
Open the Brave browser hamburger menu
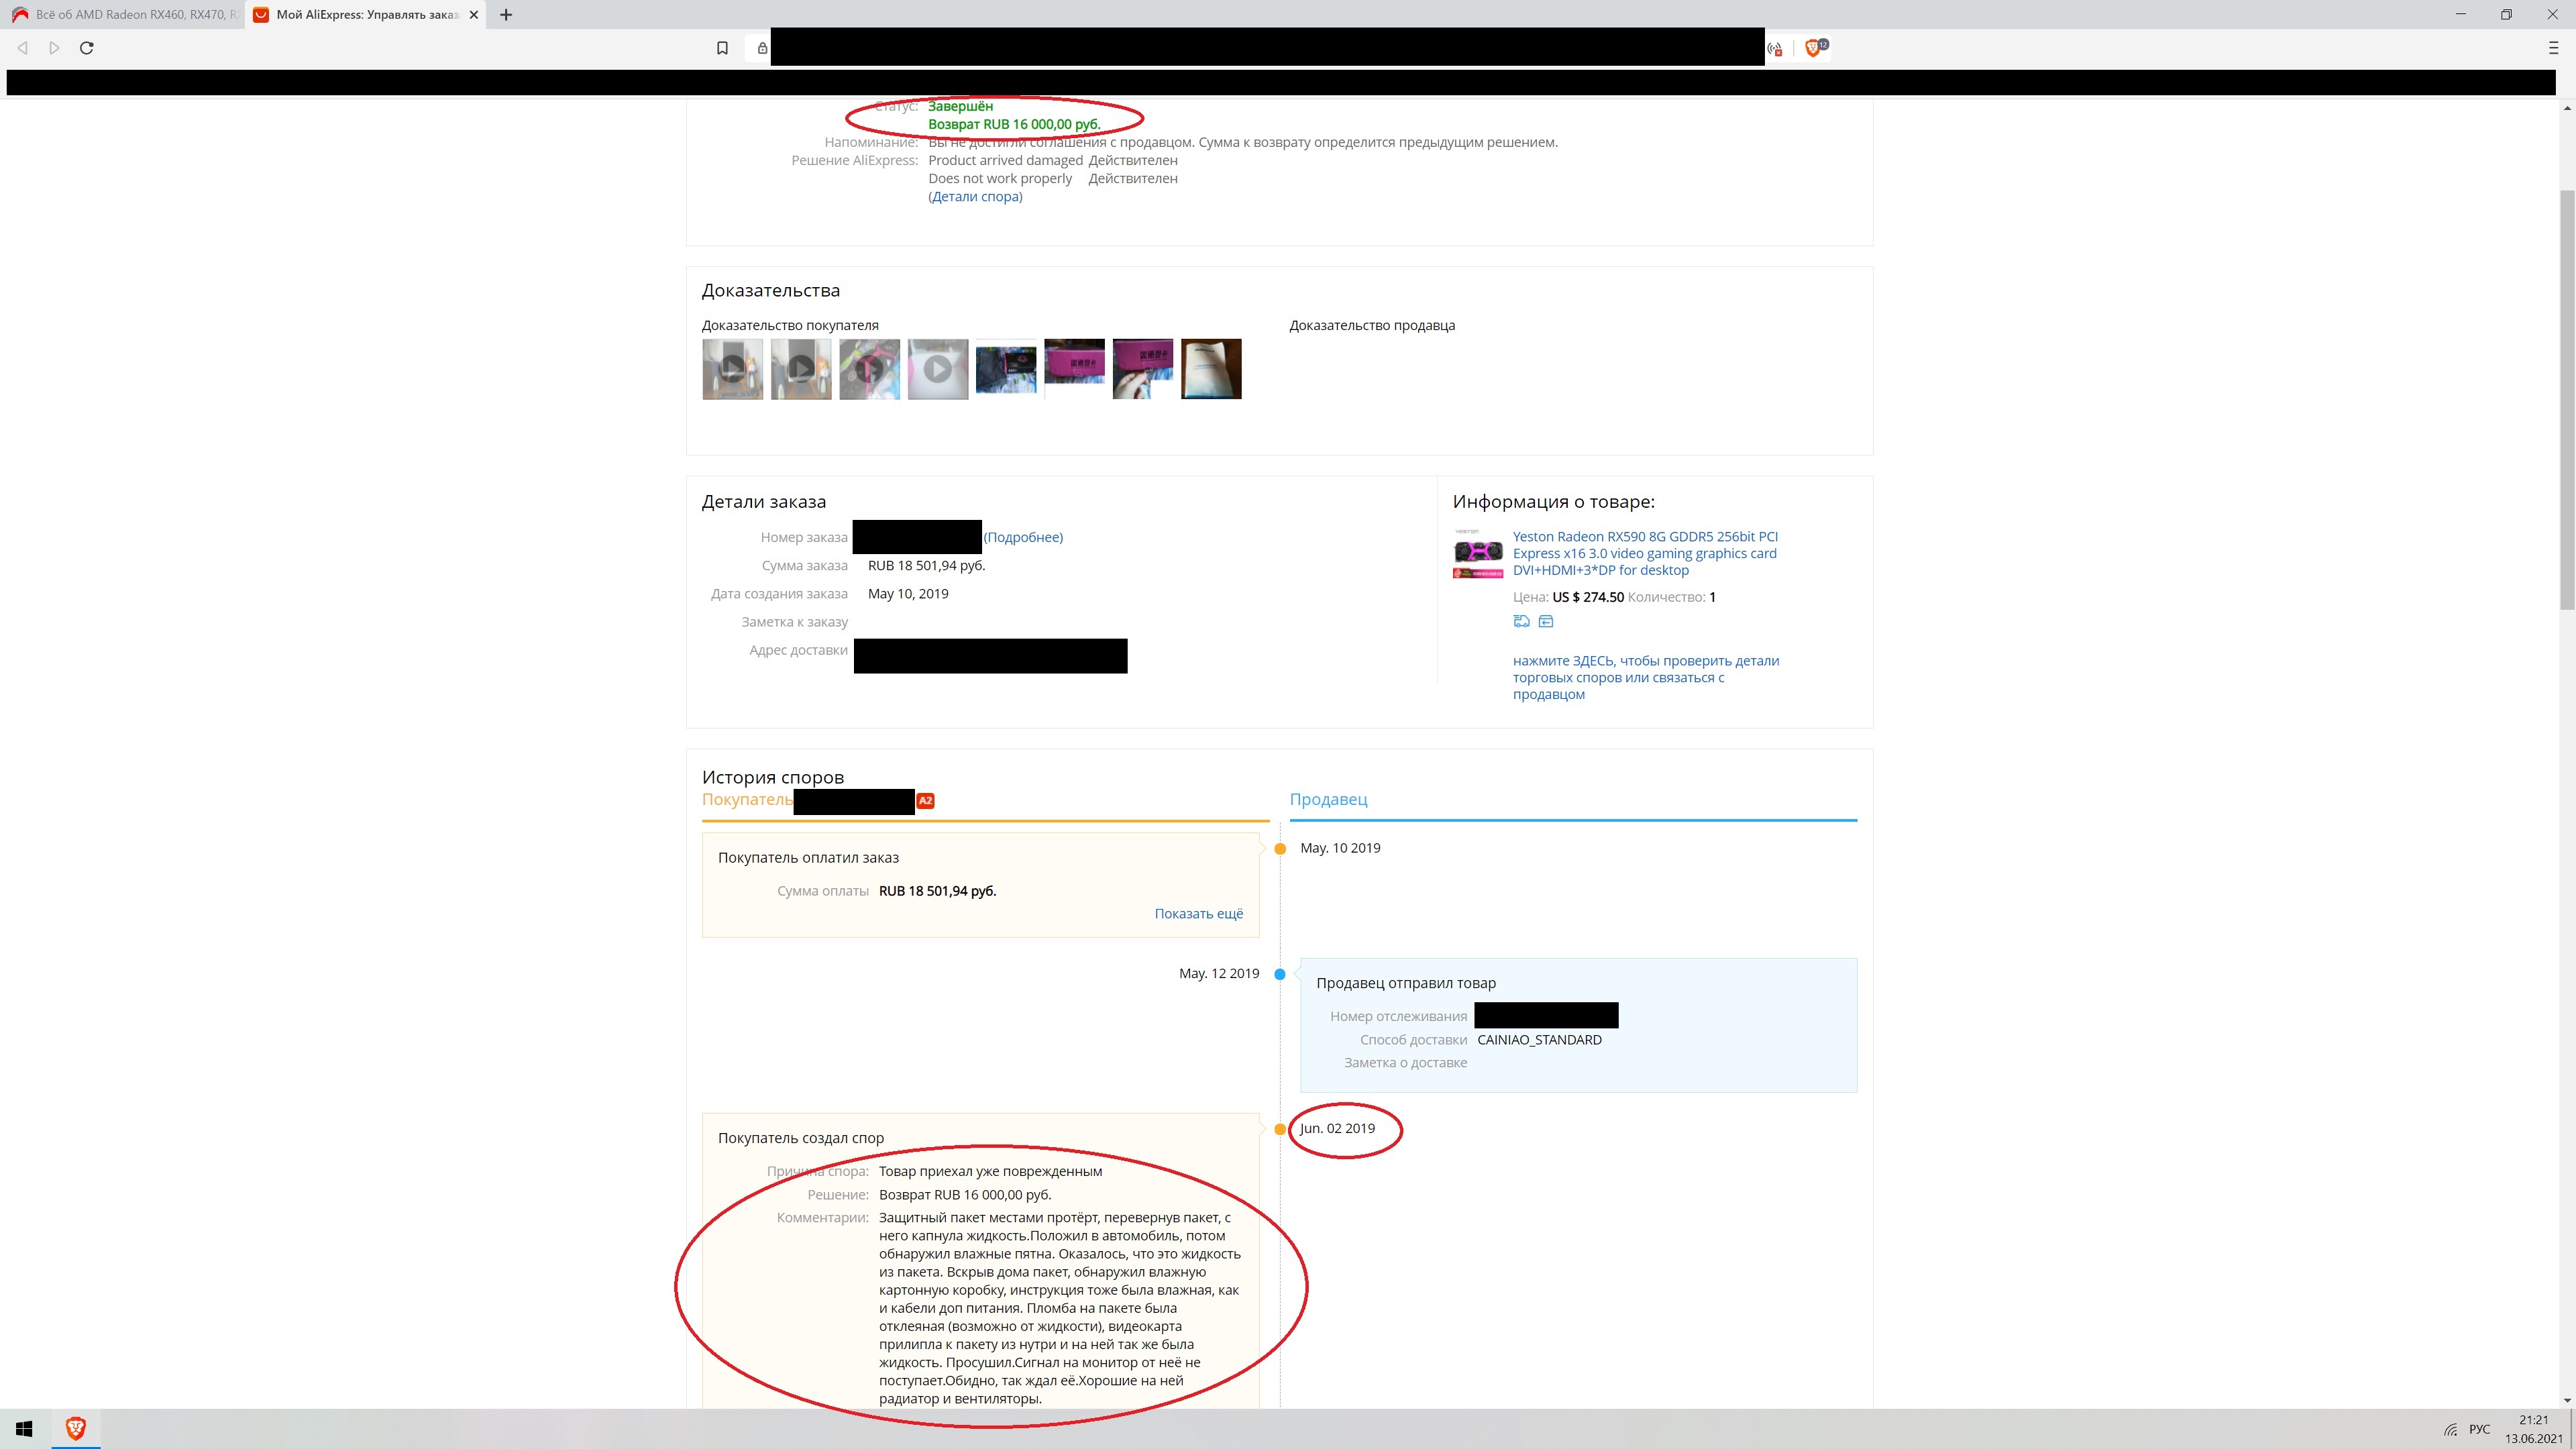[x=2552, y=48]
